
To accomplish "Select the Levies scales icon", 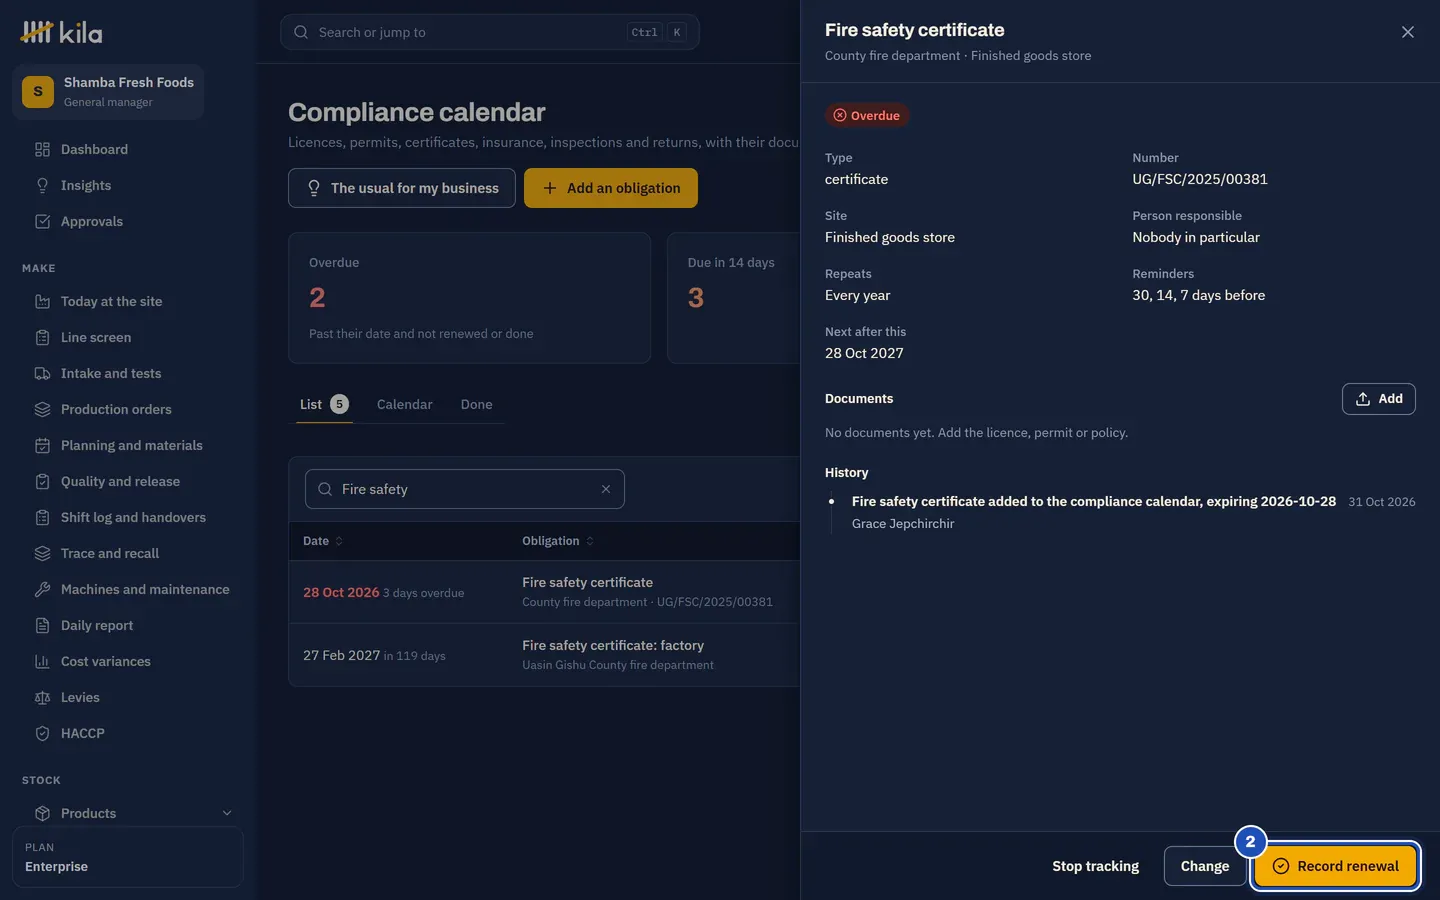I will click(42, 697).
